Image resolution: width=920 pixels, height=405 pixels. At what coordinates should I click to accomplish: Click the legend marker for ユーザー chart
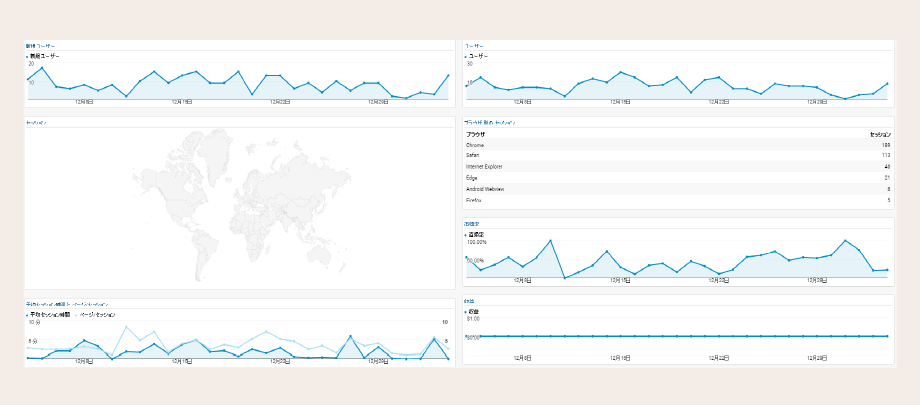point(466,56)
